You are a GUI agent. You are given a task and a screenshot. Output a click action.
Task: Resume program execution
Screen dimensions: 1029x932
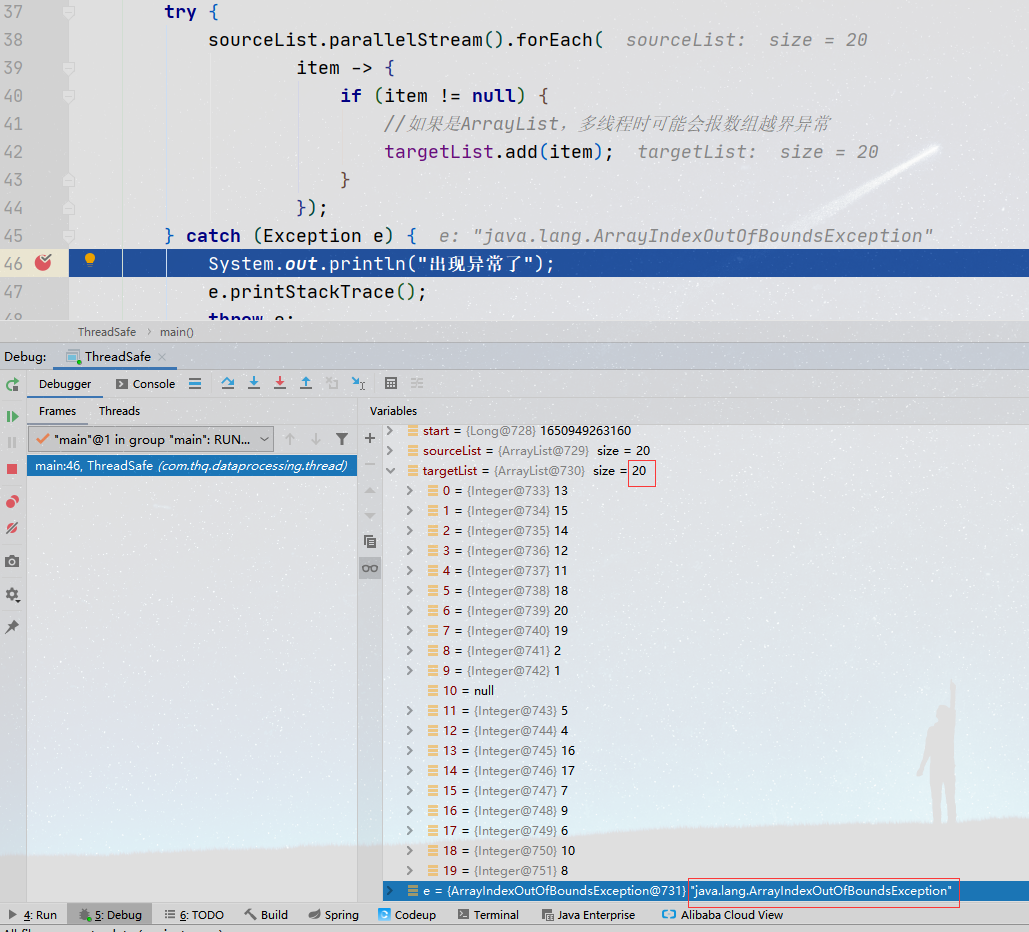pos(11,416)
